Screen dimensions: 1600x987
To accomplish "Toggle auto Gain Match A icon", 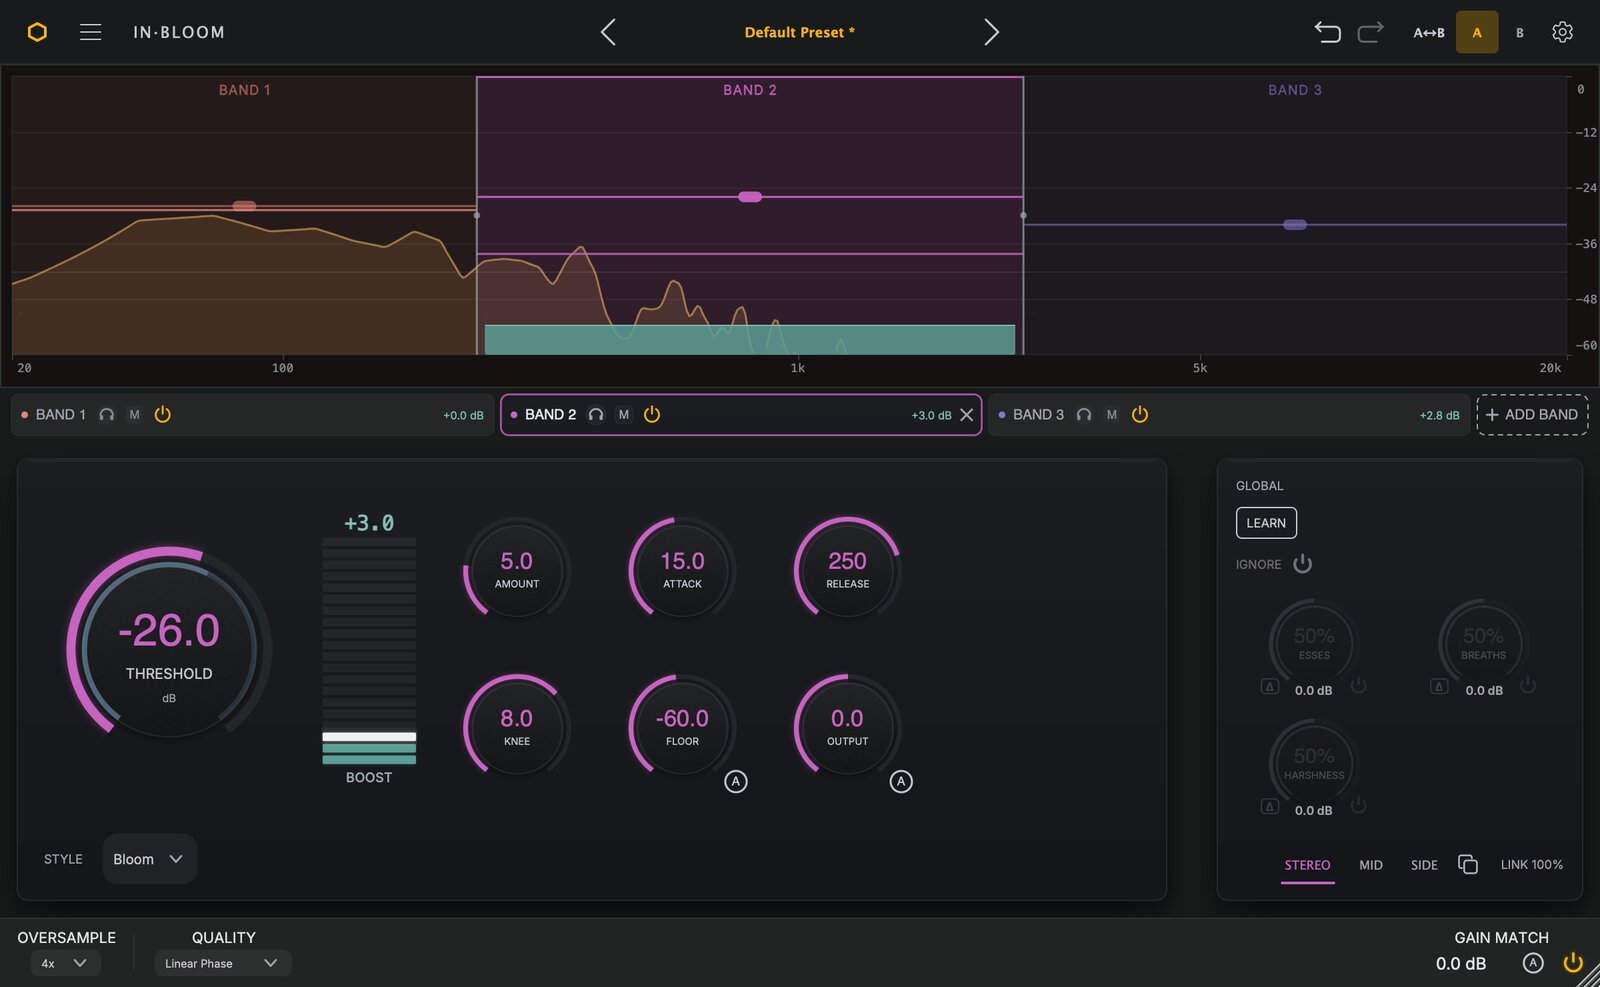I will click(x=1533, y=963).
